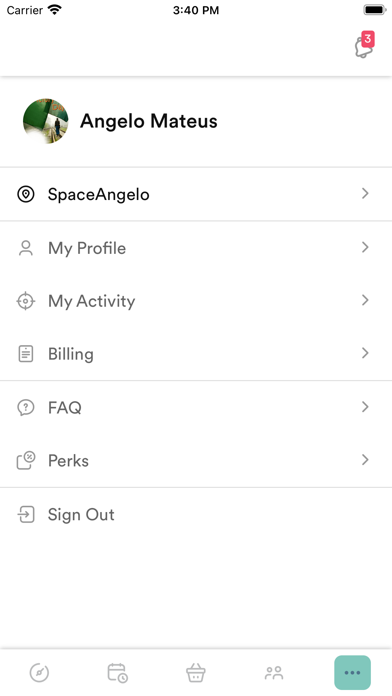Image resolution: width=392 pixels, height=696 pixels.
Task: Open the shopping basket tab icon
Action: coord(196,672)
